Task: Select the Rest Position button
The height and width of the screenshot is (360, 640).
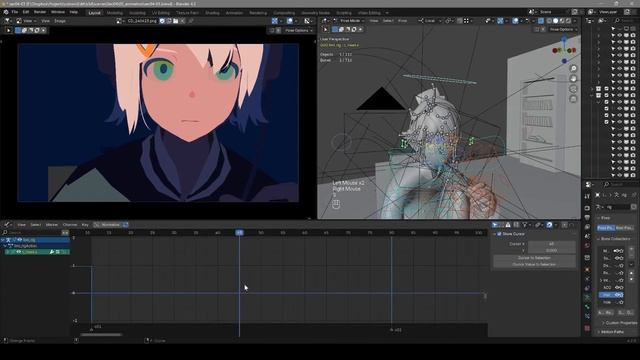Action: 624,228
